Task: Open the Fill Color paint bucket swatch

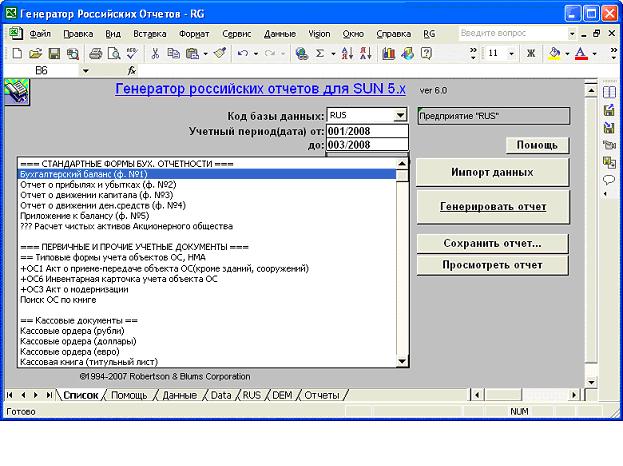Action: 554,53
